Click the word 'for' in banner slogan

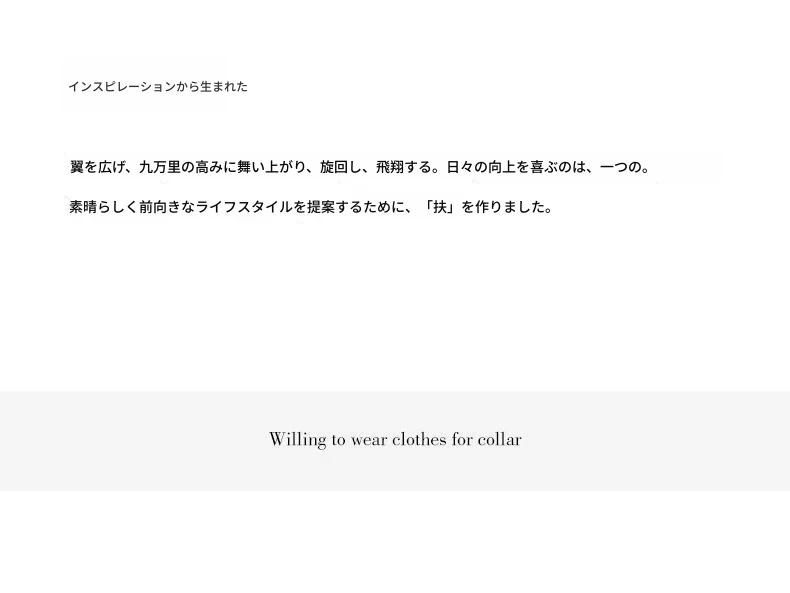tap(462, 439)
